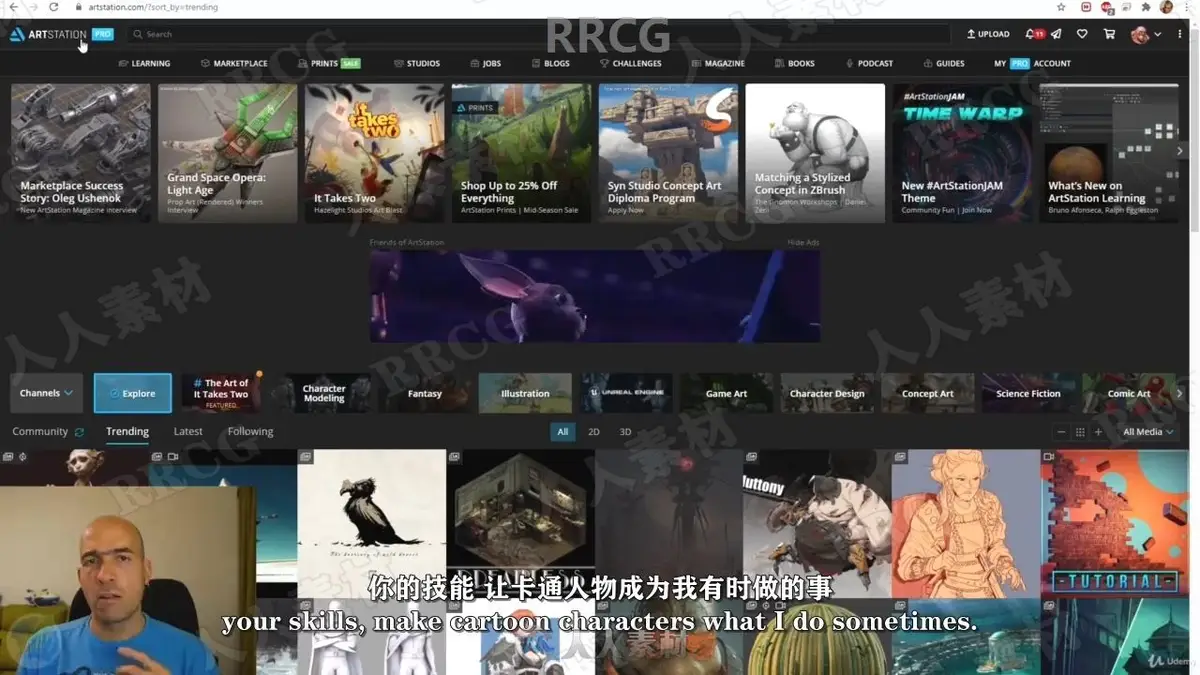Switch to the Latest tab
Image resolution: width=1200 pixels, height=675 pixels.
(188, 432)
